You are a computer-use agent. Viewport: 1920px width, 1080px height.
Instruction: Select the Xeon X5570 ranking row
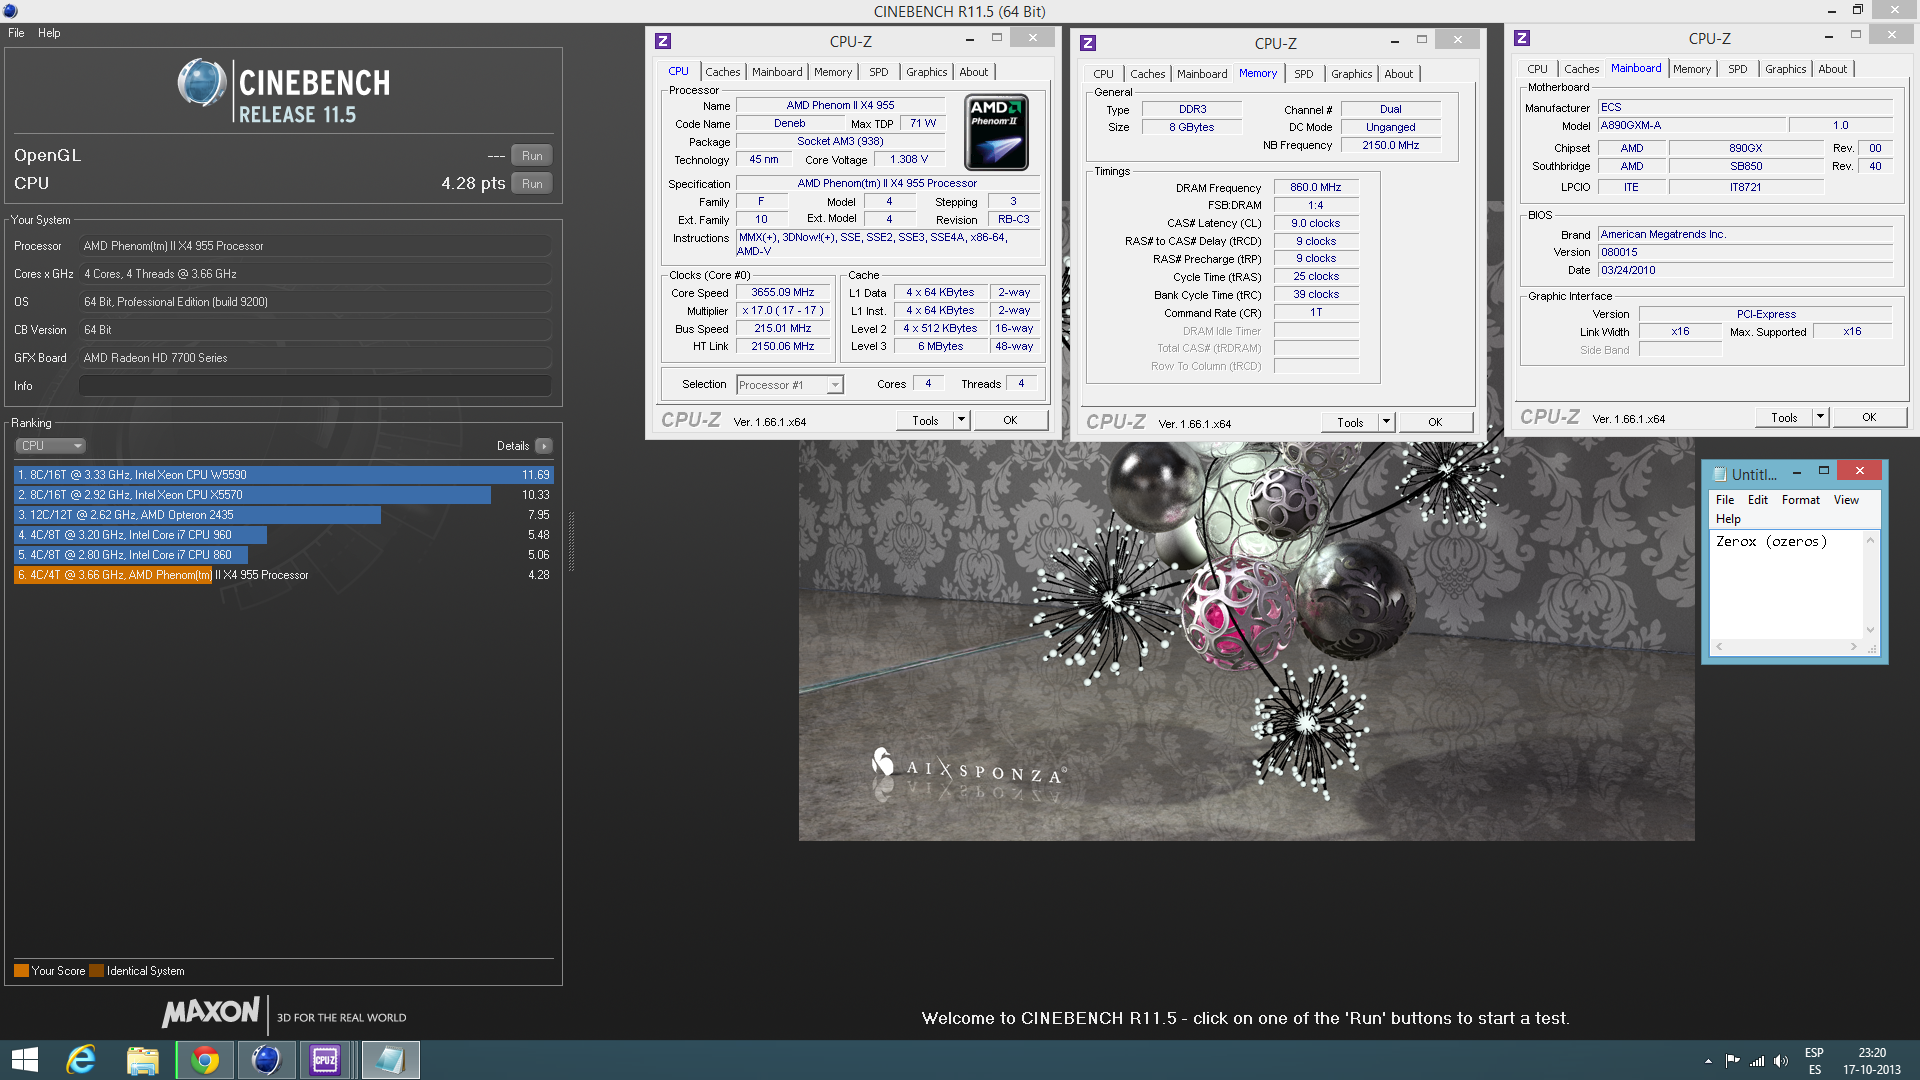pos(284,495)
